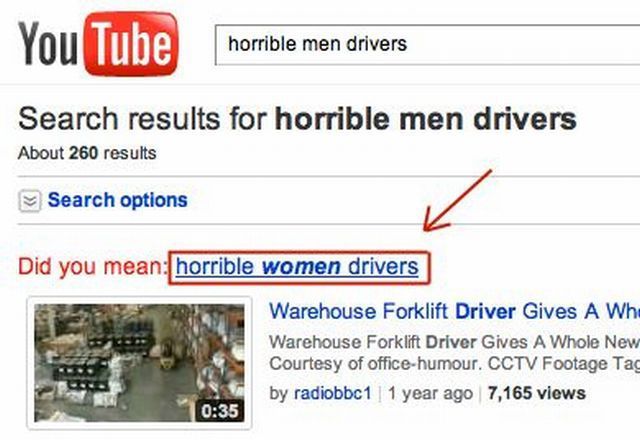Click the YouTube logo
The height and width of the screenshot is (440, 640).
(x=98, y=44)
